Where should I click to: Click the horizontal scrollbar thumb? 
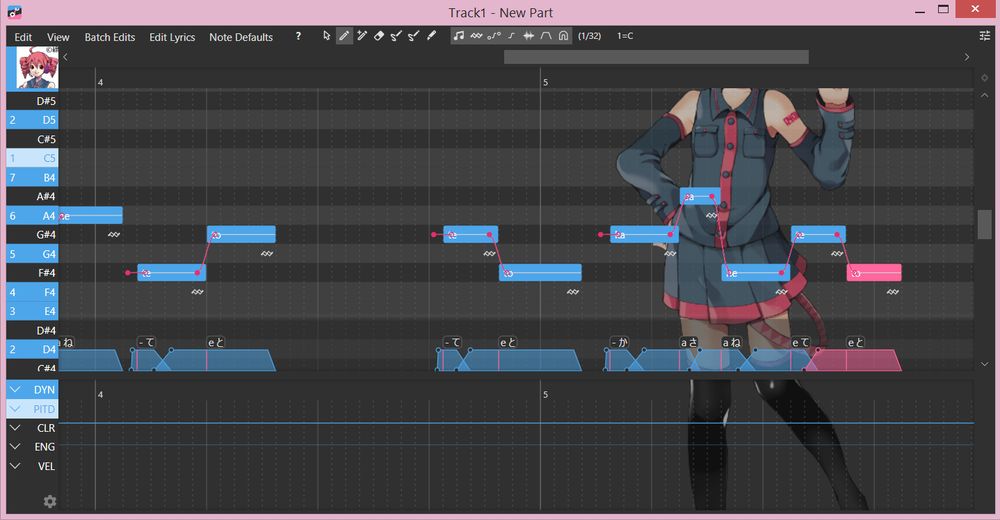coord(656,57)
